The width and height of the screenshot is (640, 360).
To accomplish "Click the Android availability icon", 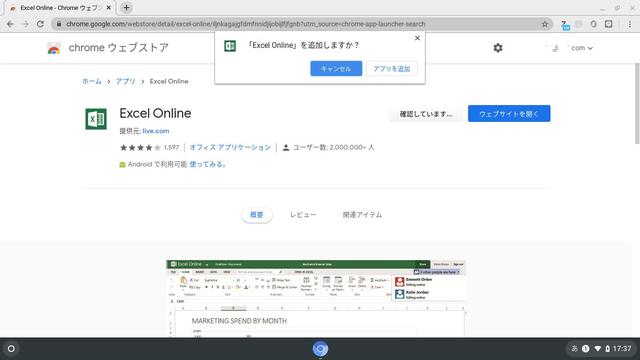I will [122, 164].
